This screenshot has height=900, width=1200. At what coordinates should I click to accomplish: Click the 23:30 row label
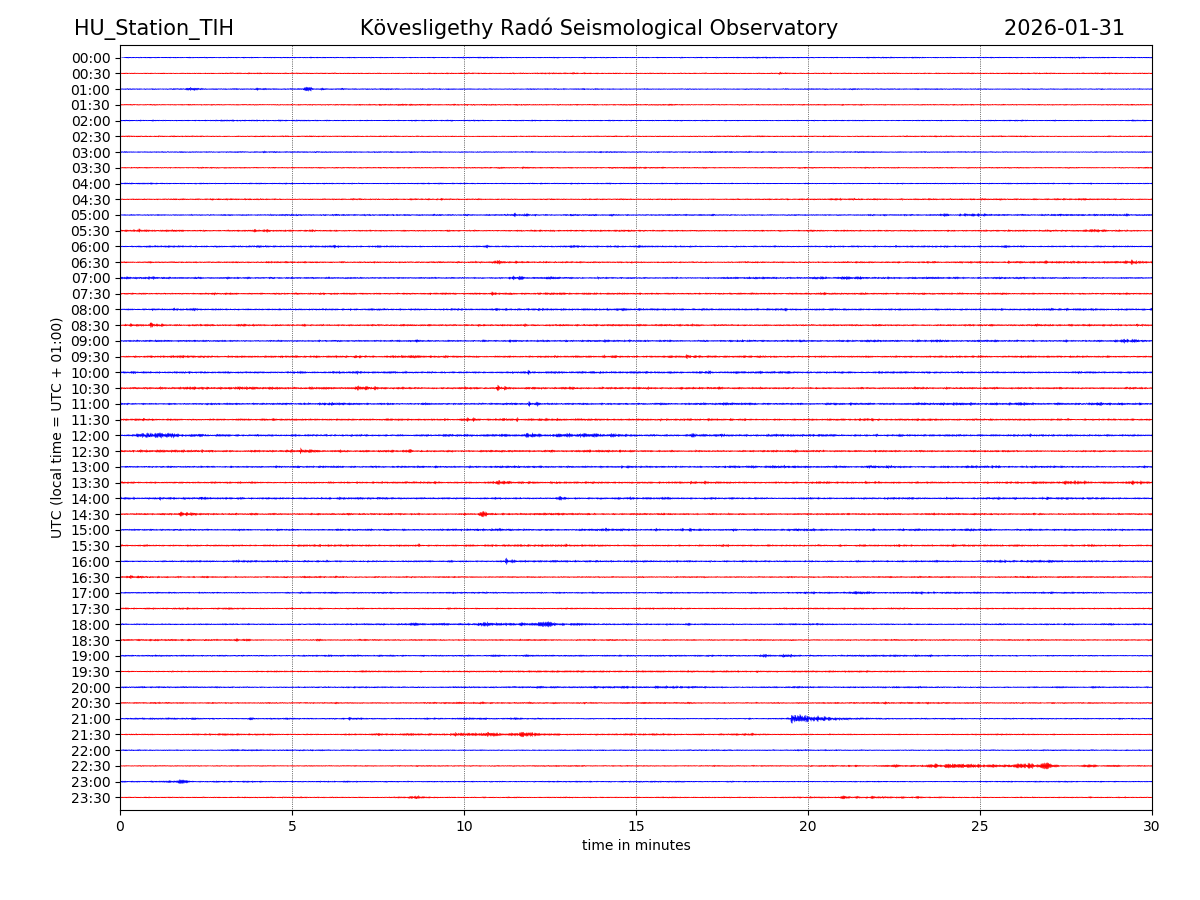pos(91,798)
